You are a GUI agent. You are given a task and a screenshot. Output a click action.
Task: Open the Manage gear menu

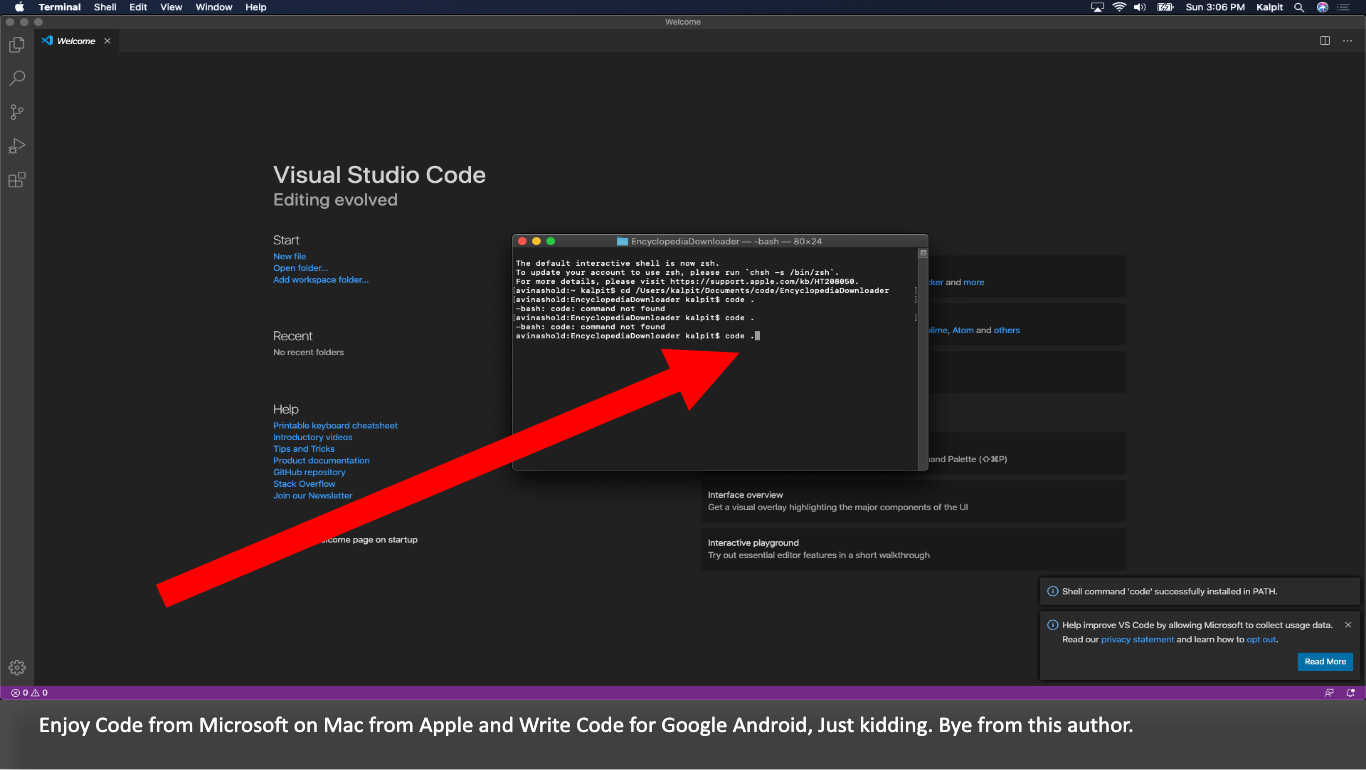tap(17, 667)
